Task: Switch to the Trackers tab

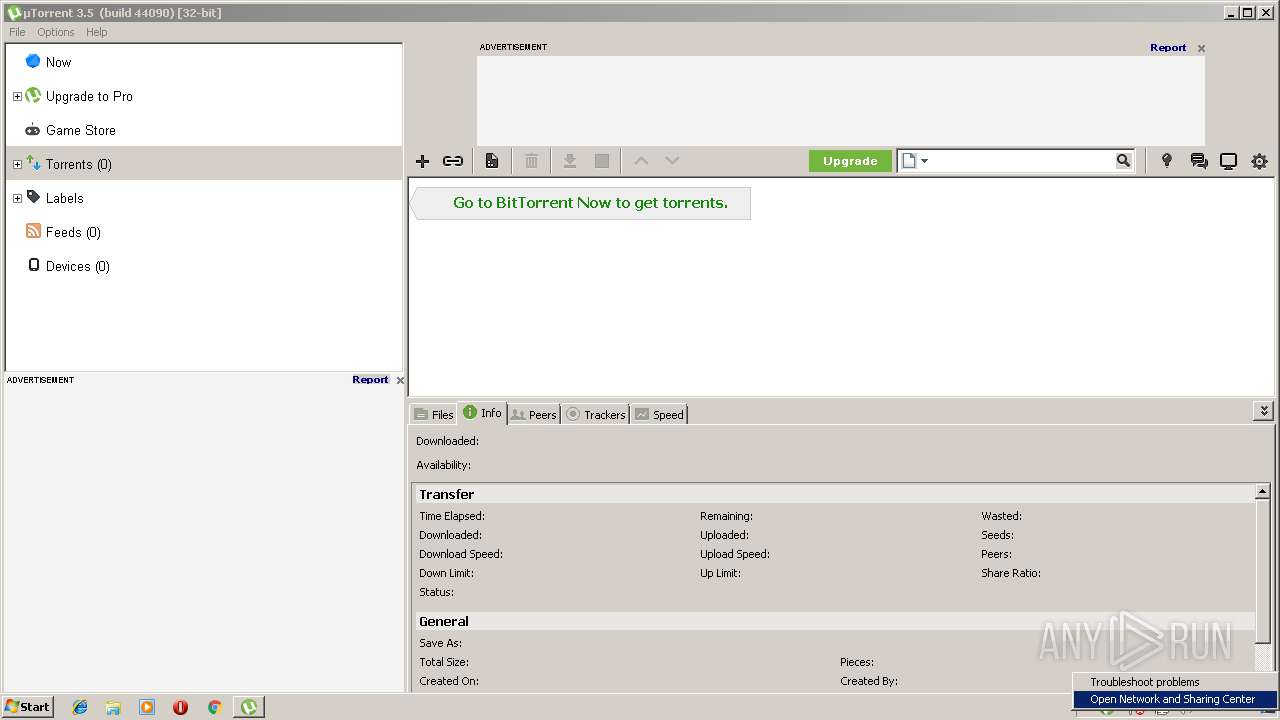Action: [595, 414]
